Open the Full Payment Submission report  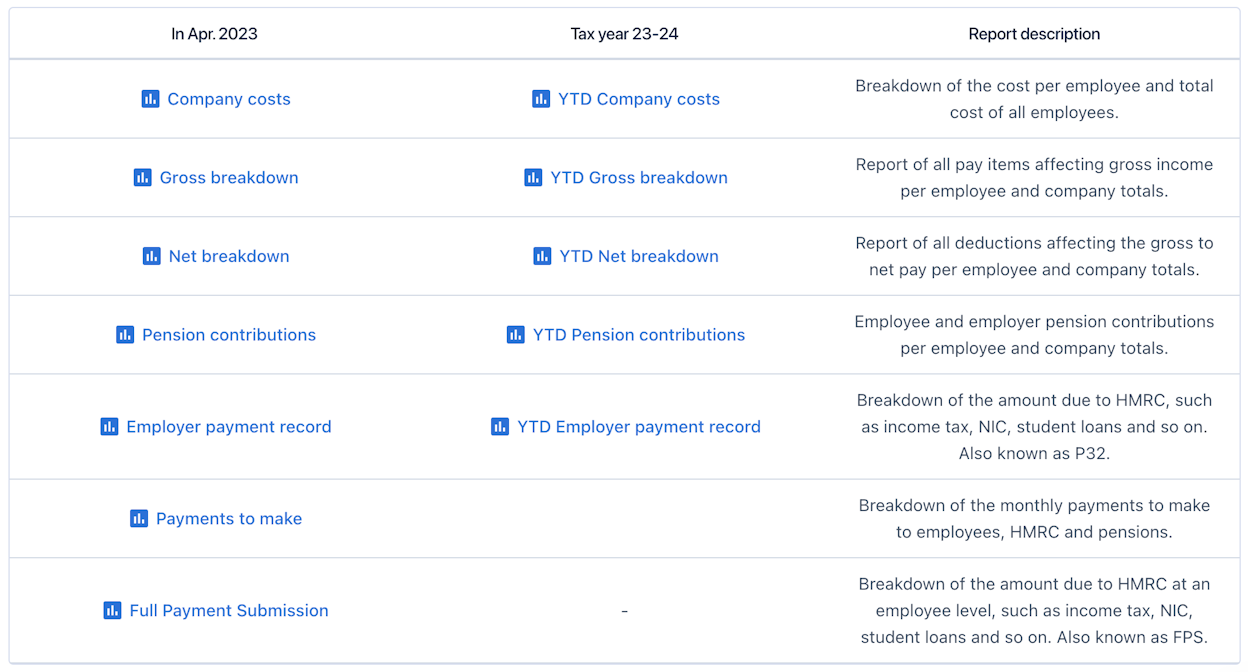coord(229,610)
